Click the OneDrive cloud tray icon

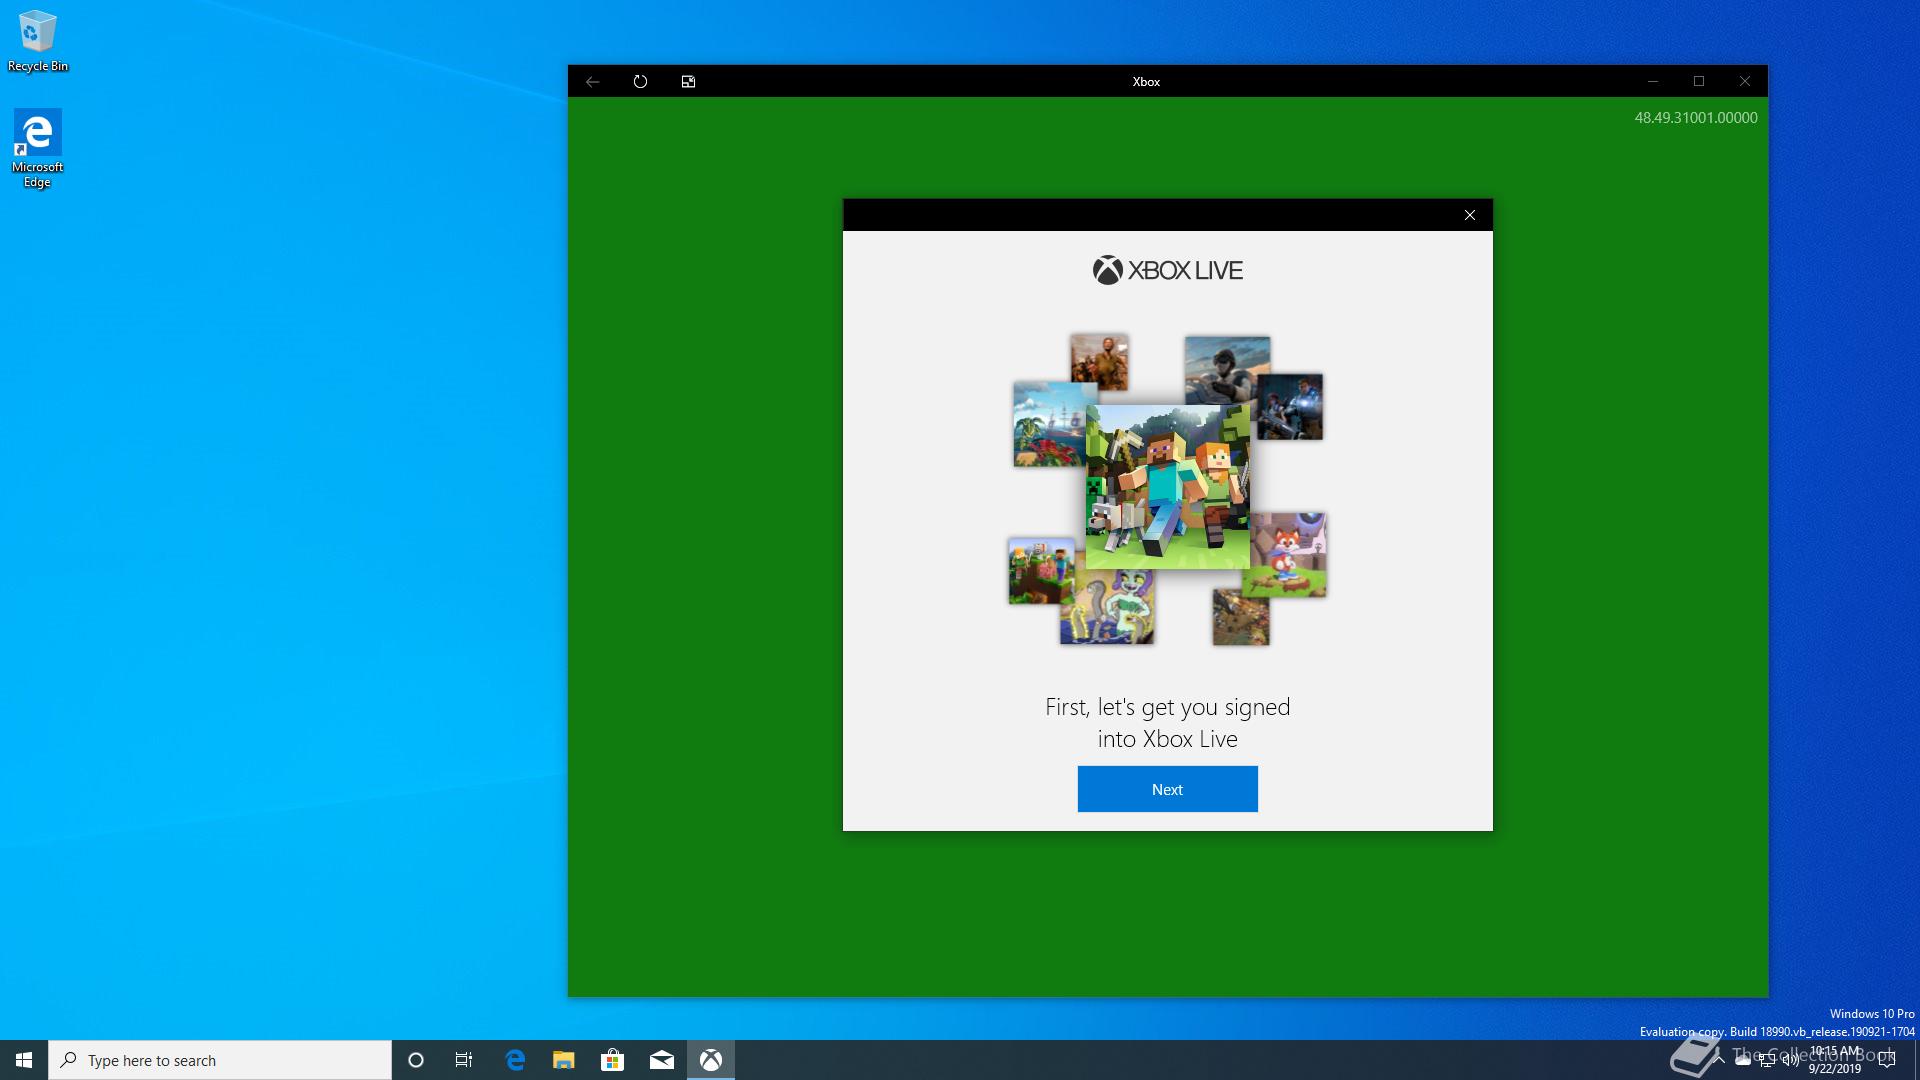tap(1743, 1060)
